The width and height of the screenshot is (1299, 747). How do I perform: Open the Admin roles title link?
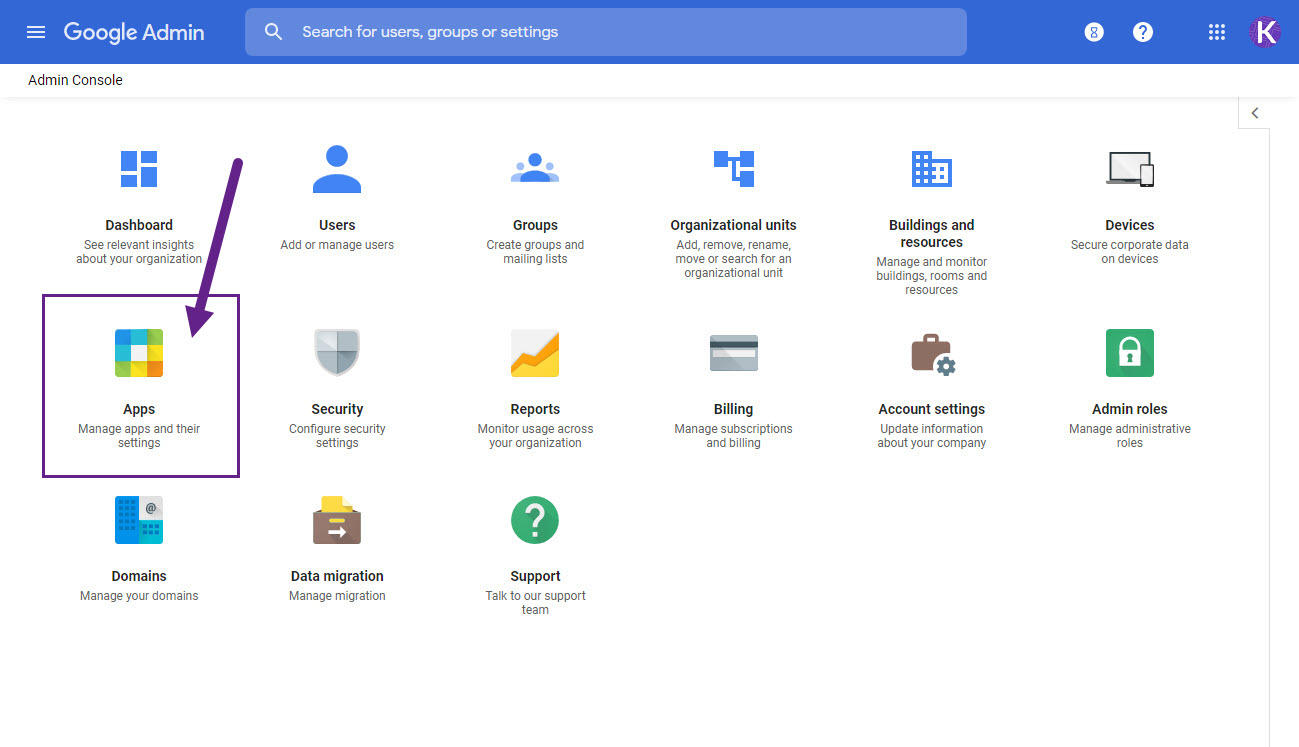(x=1130, y=409)
